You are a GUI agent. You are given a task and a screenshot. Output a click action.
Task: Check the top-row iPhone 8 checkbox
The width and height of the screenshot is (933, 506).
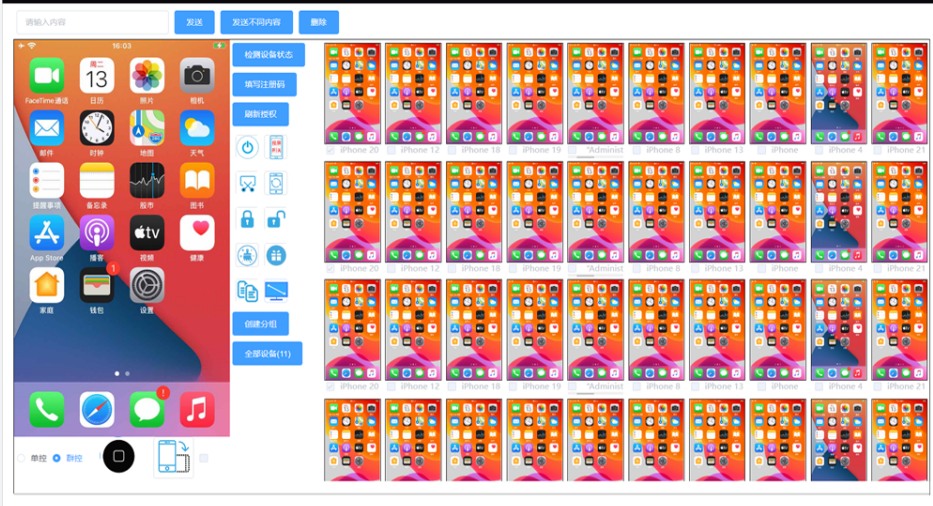(636, 151)
